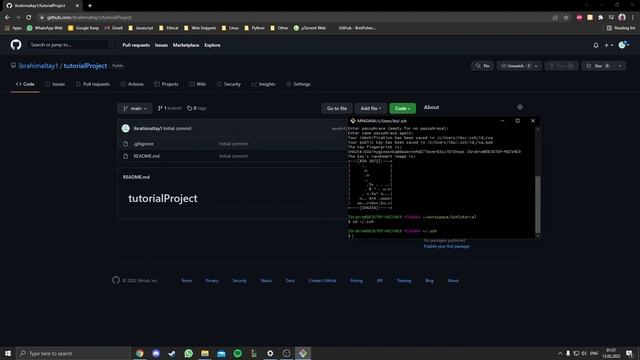Open the WhatsApp Web bookmark
The width and height of the screenshot is (640, 360).
click(x=45, y=28)
